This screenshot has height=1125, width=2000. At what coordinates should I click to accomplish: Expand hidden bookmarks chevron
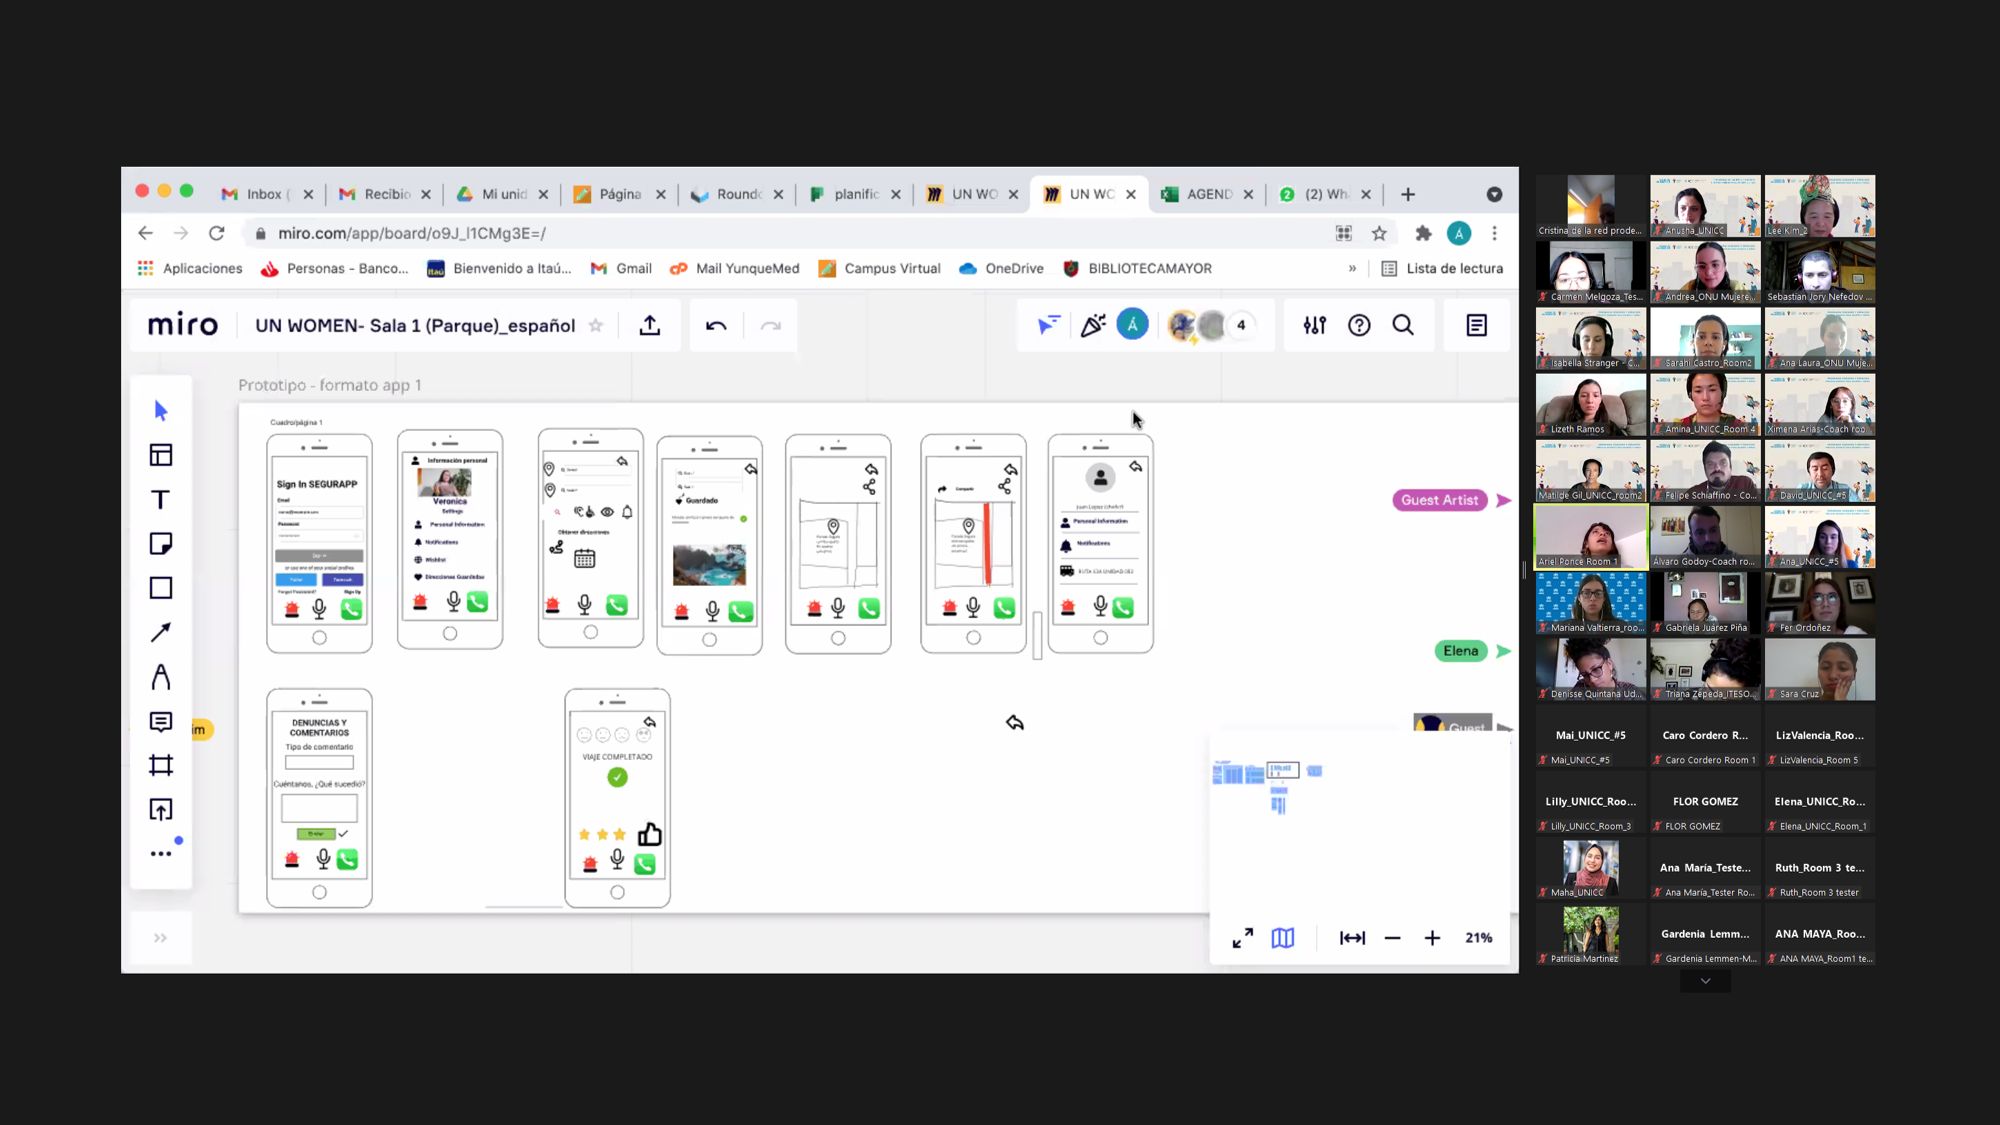[1352, 268]
